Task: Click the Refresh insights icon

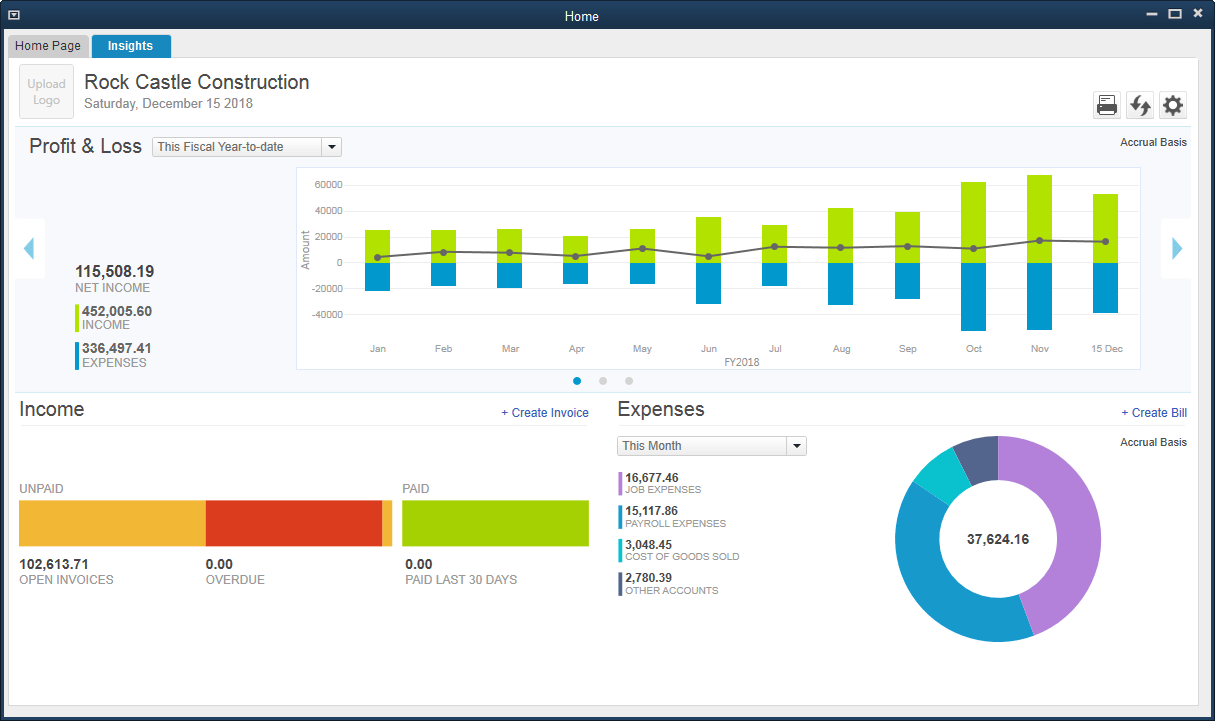Action: (x=1140, y=104)
